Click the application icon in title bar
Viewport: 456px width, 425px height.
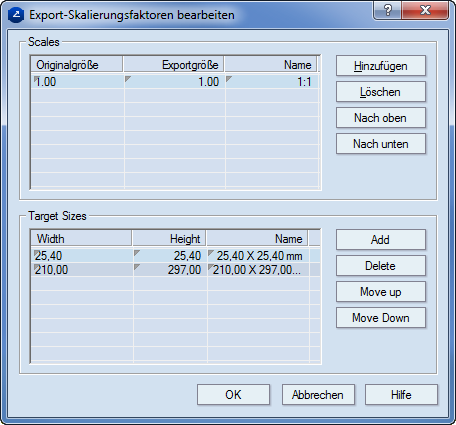pos(16,15)
